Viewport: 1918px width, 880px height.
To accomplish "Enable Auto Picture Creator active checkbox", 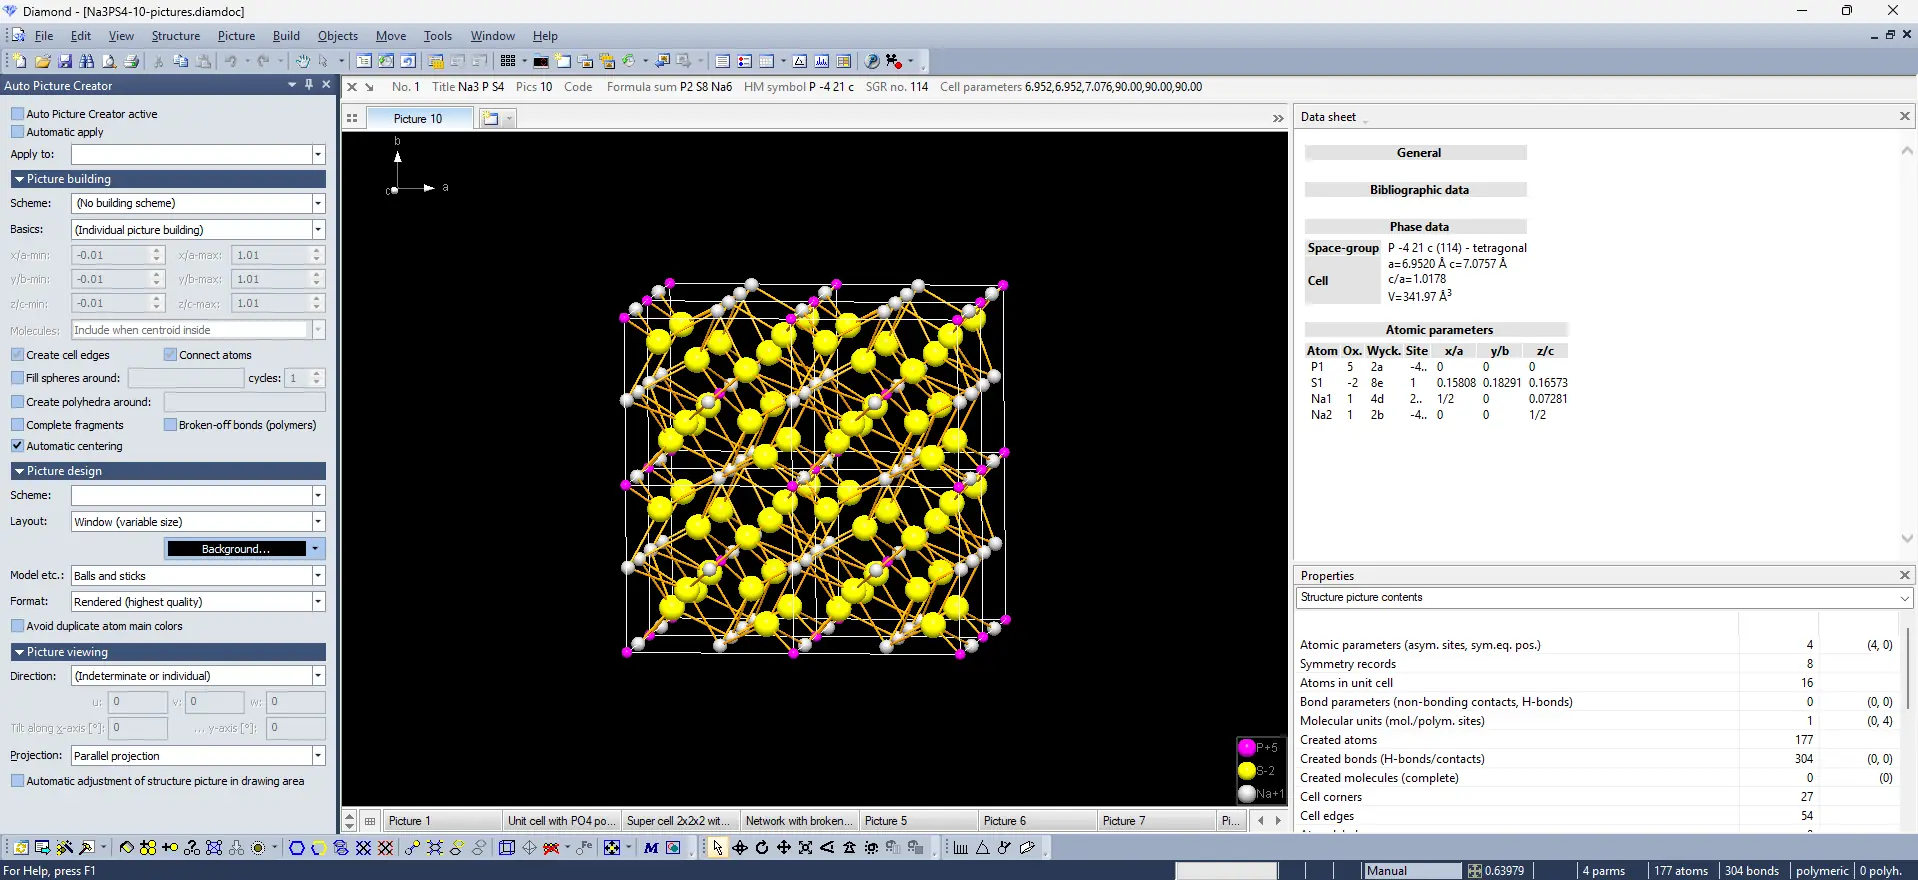I will tap(17, 114).
